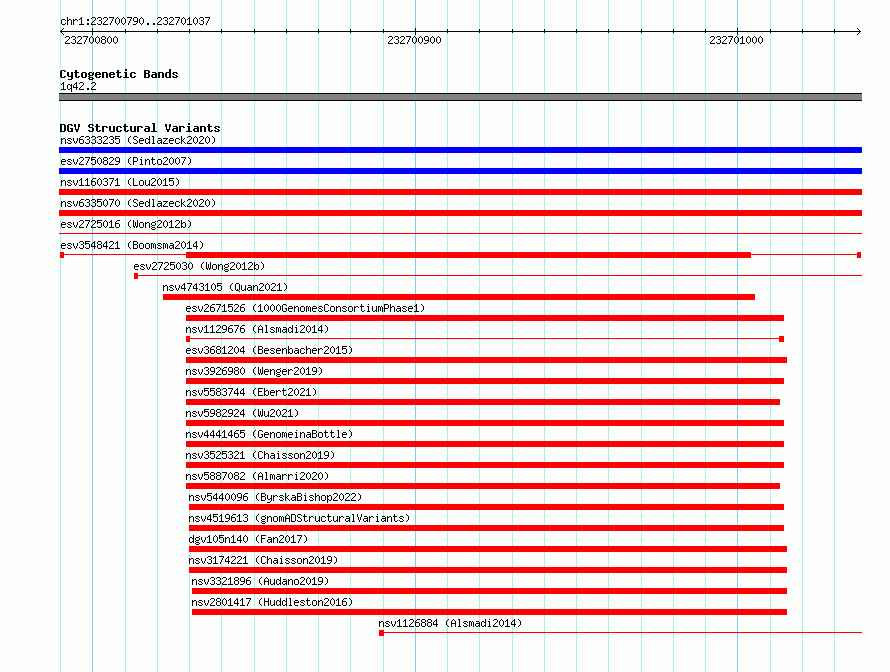Click nsv3321896 (Audano2019) variant label
Image resolution: width=890 pixels, height=672 pixels.
[260, 581]
